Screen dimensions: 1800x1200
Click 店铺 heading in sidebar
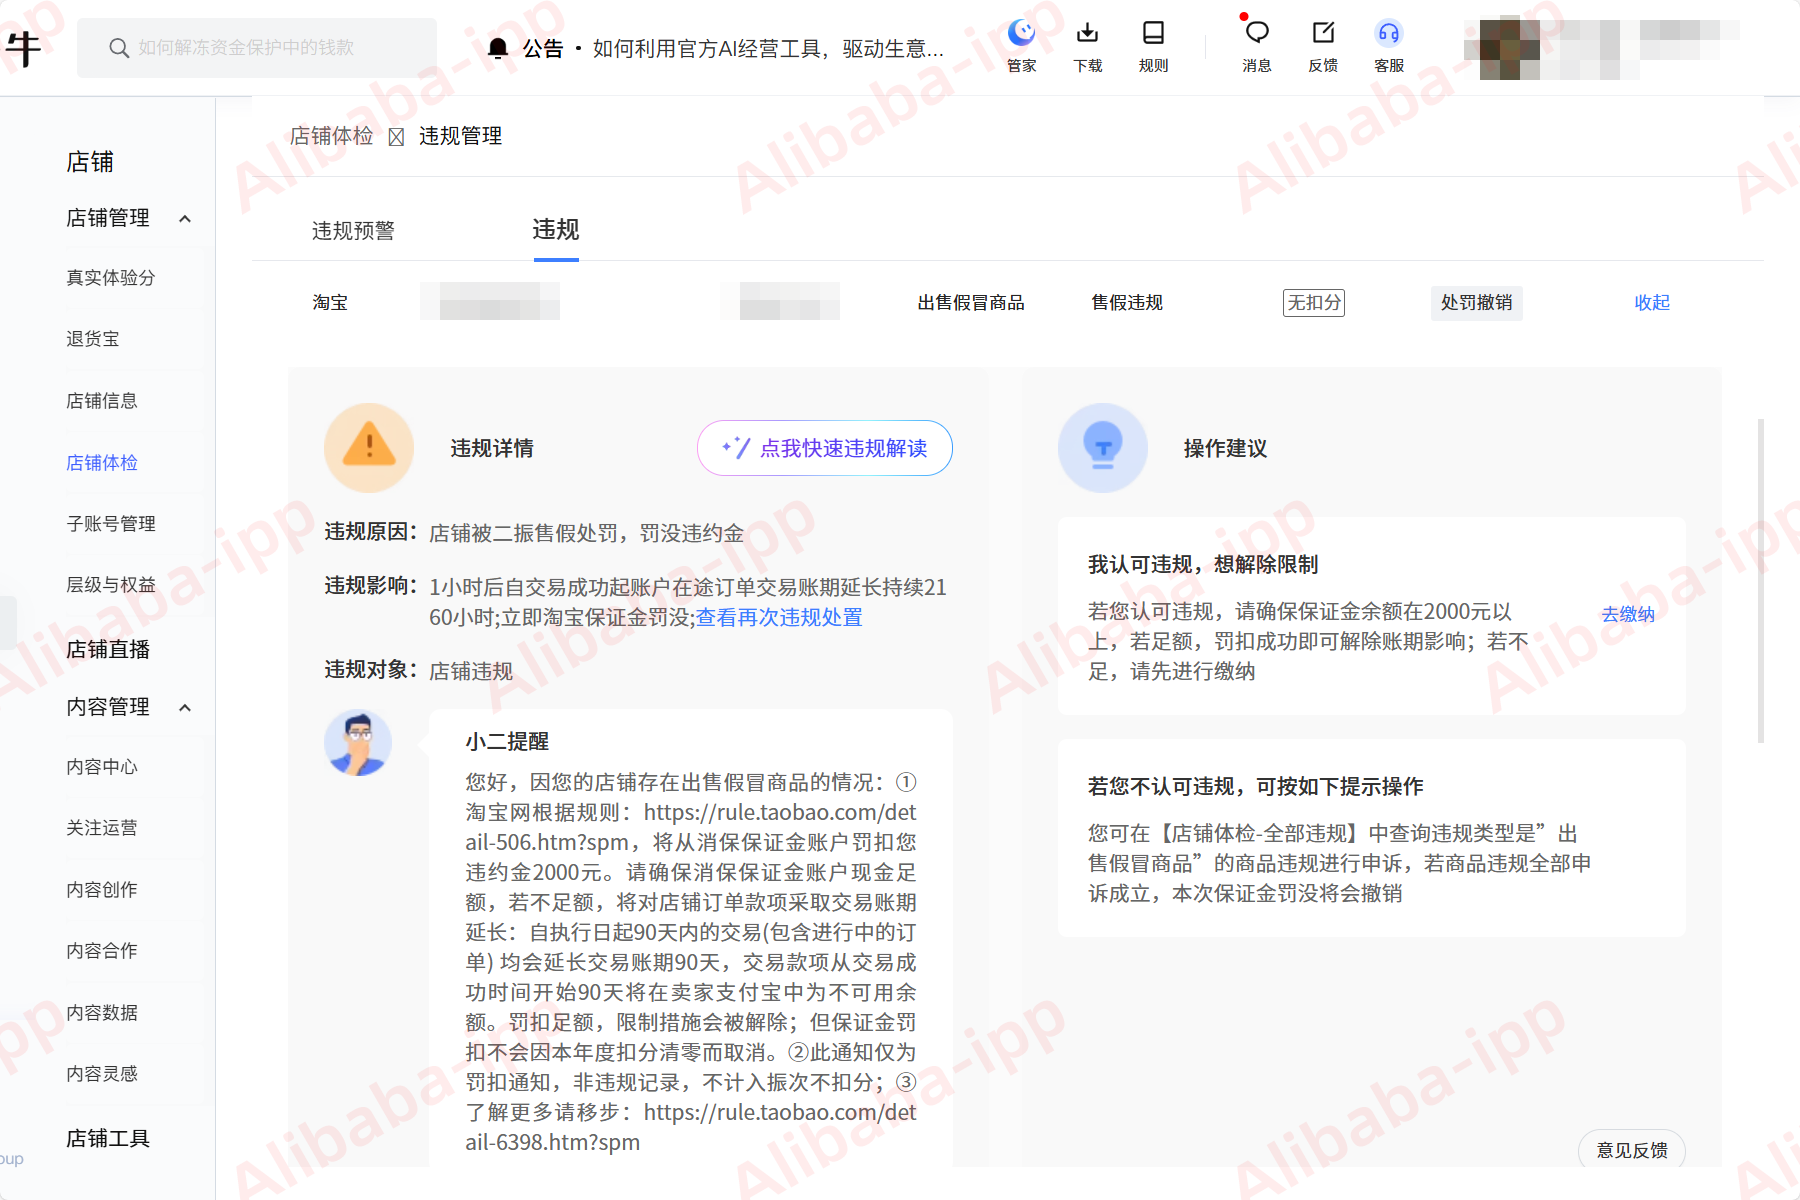[x=90, y=162]
